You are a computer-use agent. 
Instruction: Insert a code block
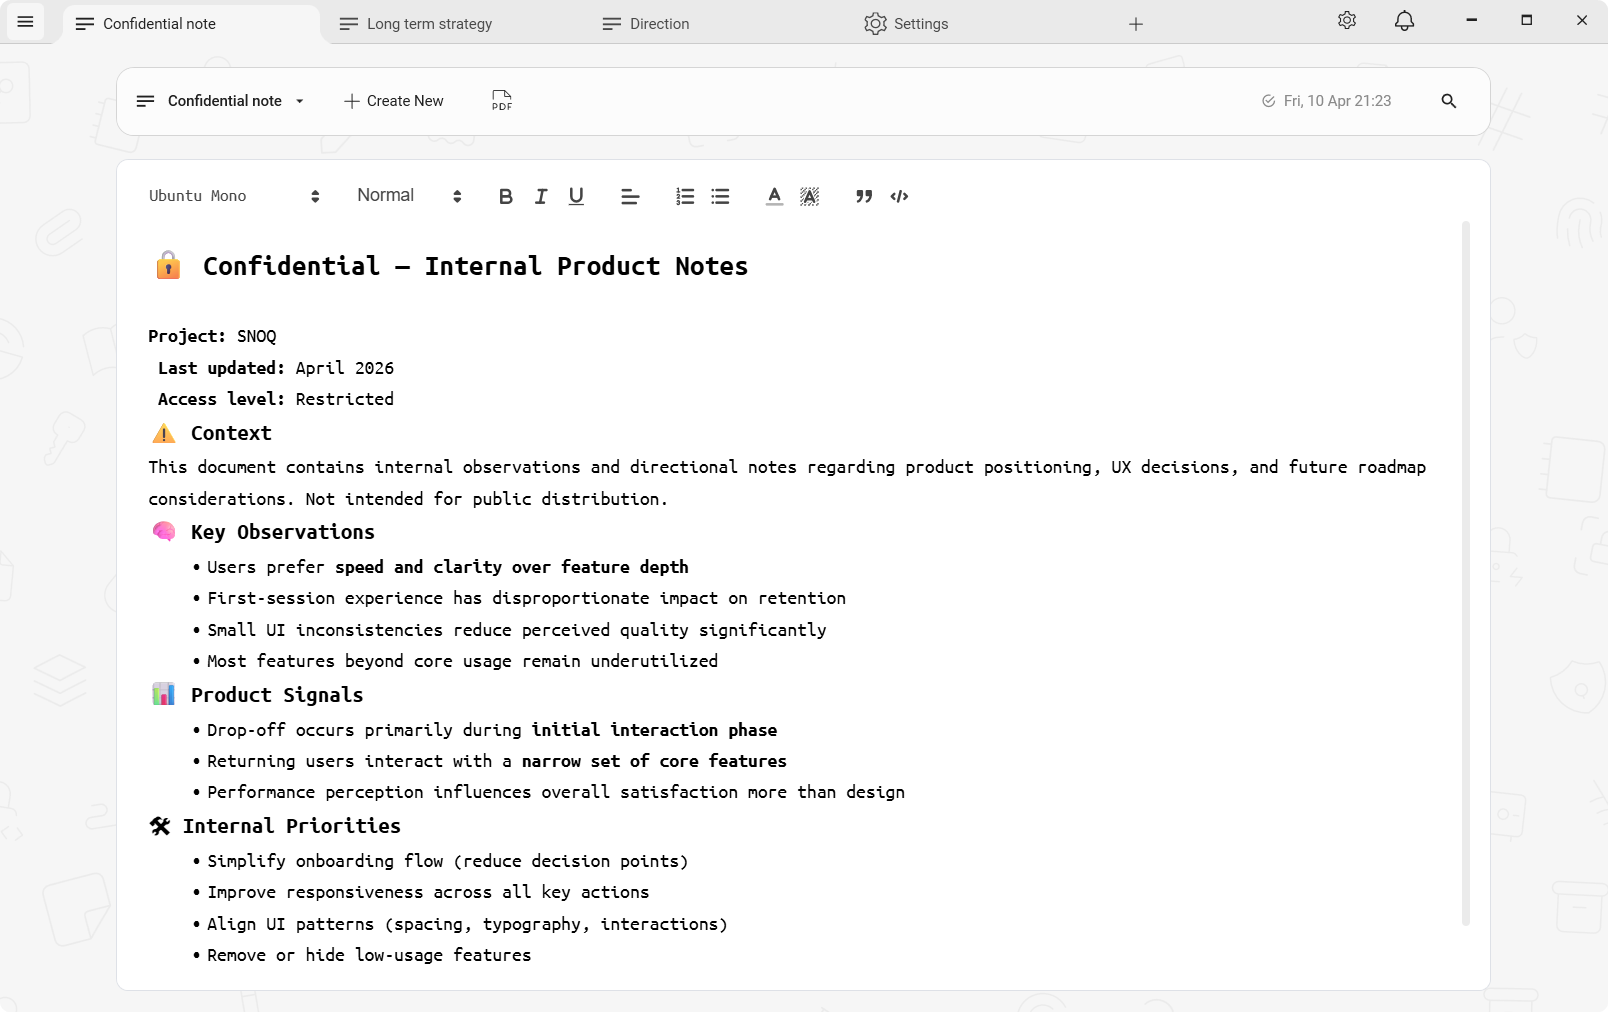click(899, 196)
